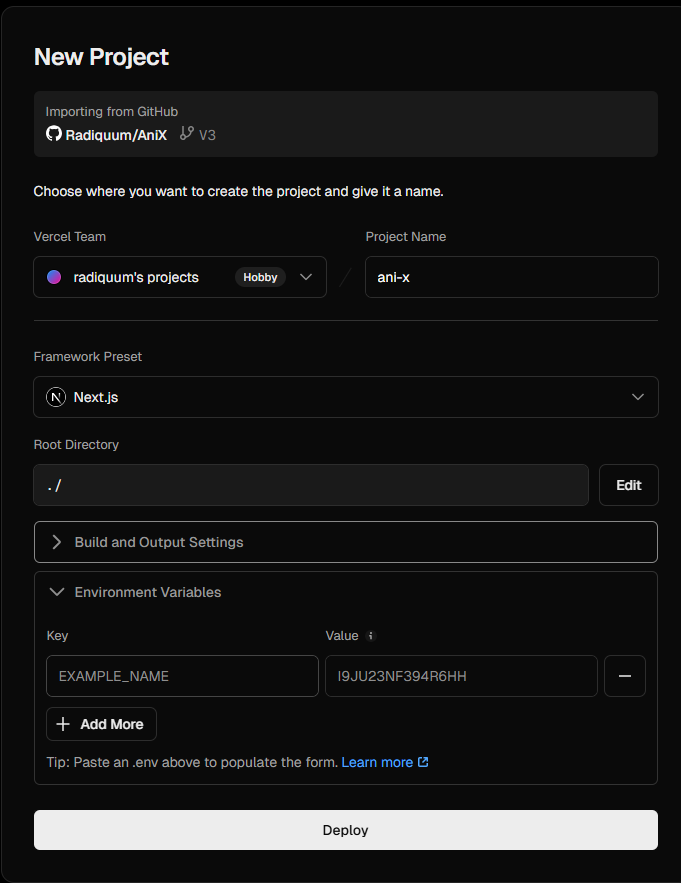Click the gradient team avatar for radiquum's projects
Screen dimensions: 681x883
(x=54, y=277)
